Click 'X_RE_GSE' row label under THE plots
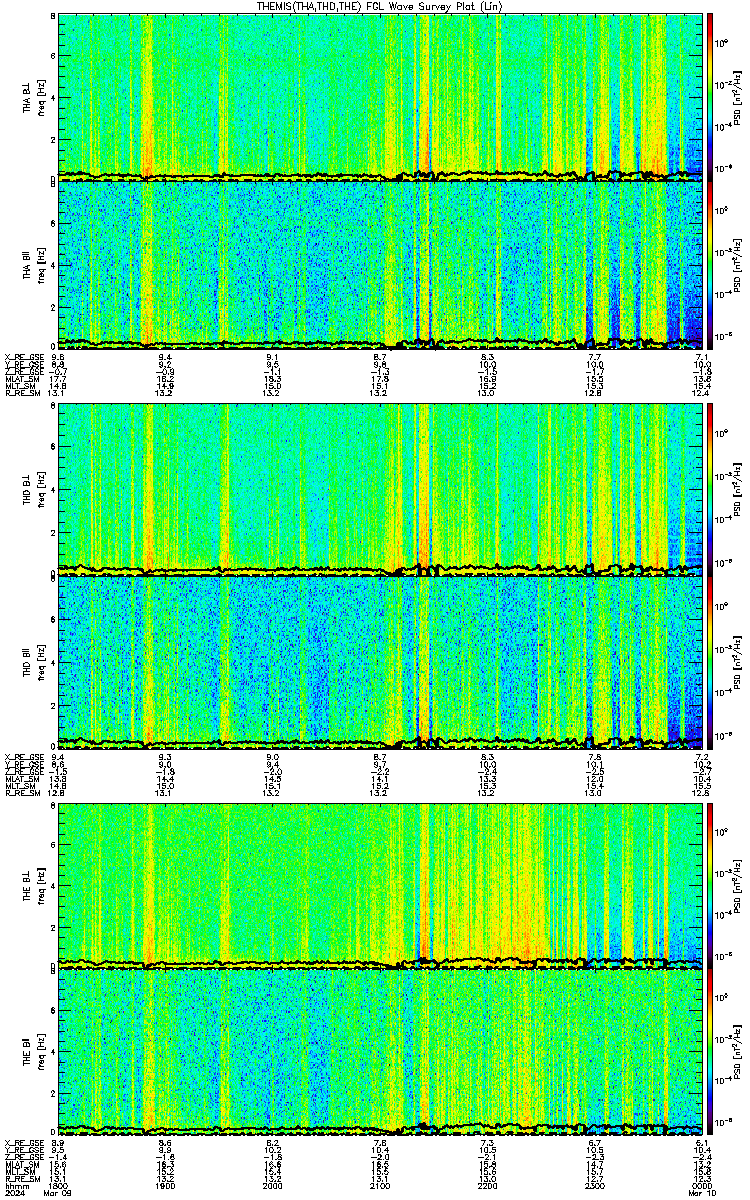Viewport: 750px width, 1200px height. pyautogui.click(x=24, y=1144)
